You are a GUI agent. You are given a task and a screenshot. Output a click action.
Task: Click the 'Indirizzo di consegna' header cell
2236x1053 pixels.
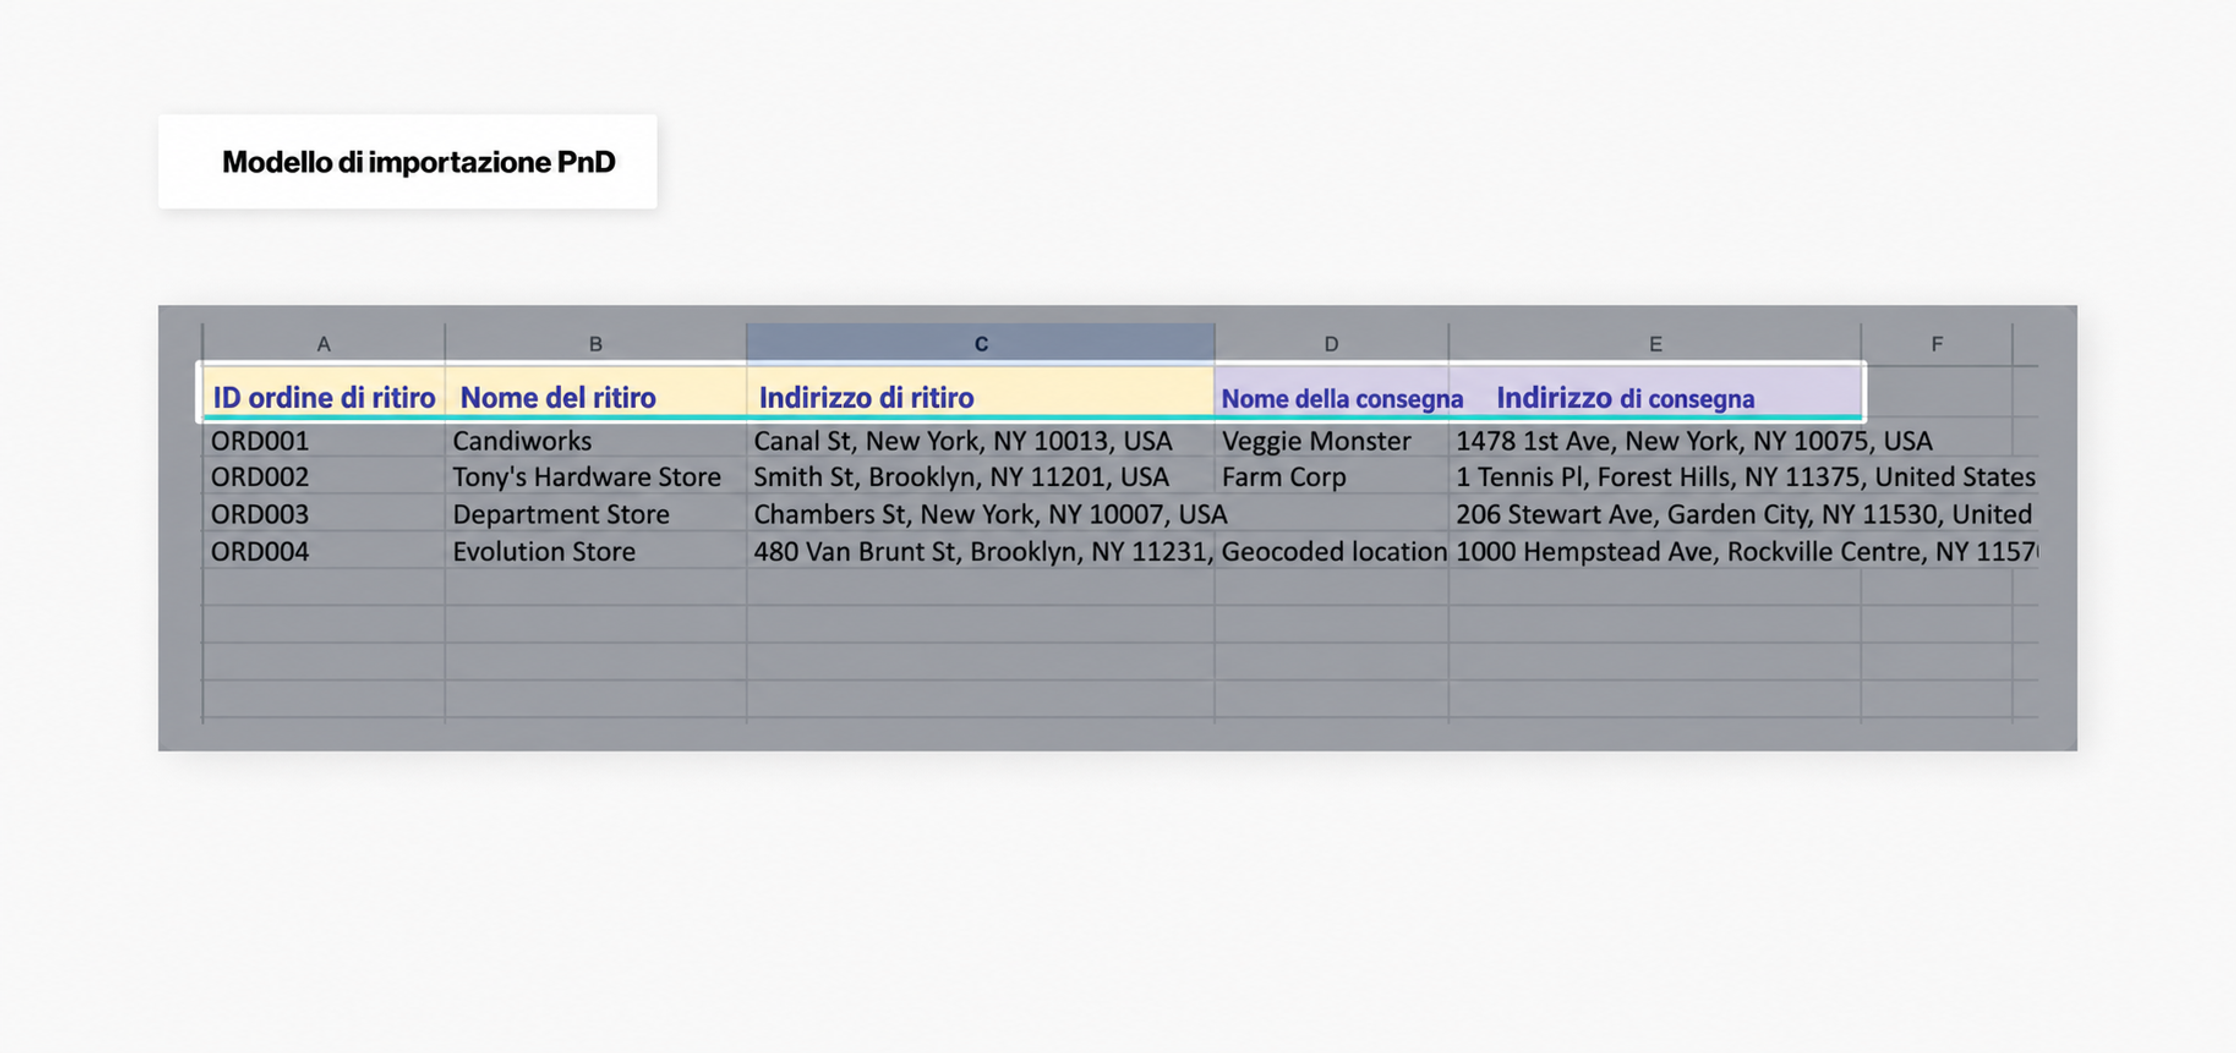(1655, 393)
